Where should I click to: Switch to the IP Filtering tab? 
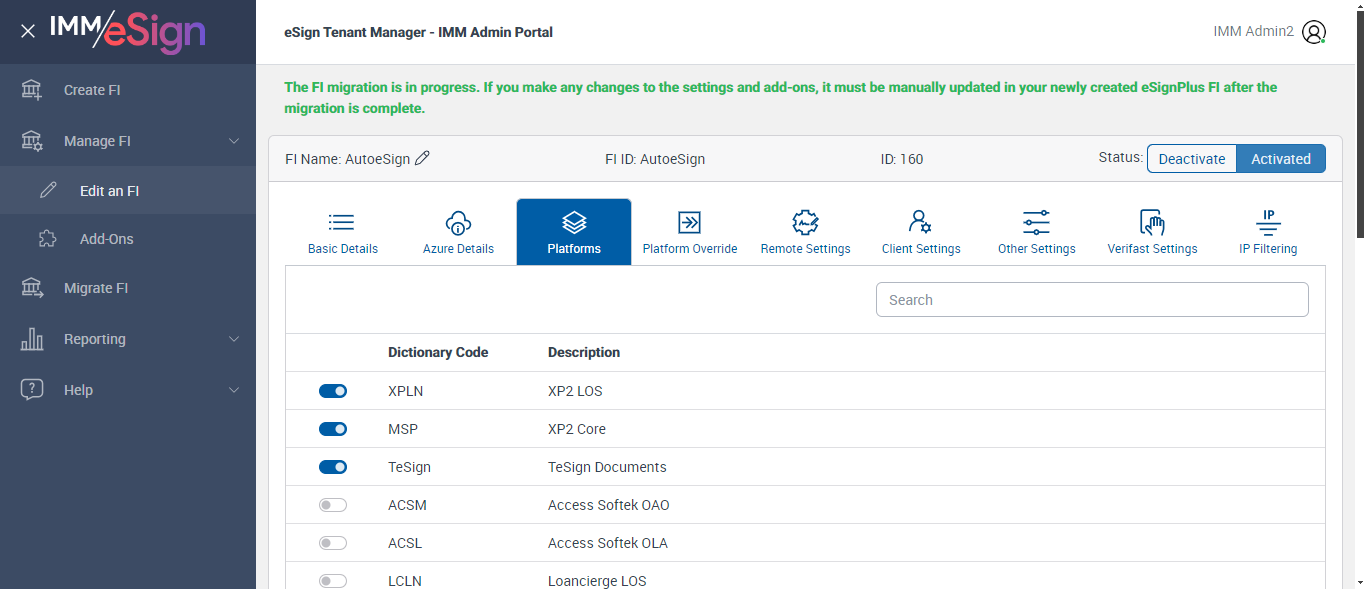1268,232
